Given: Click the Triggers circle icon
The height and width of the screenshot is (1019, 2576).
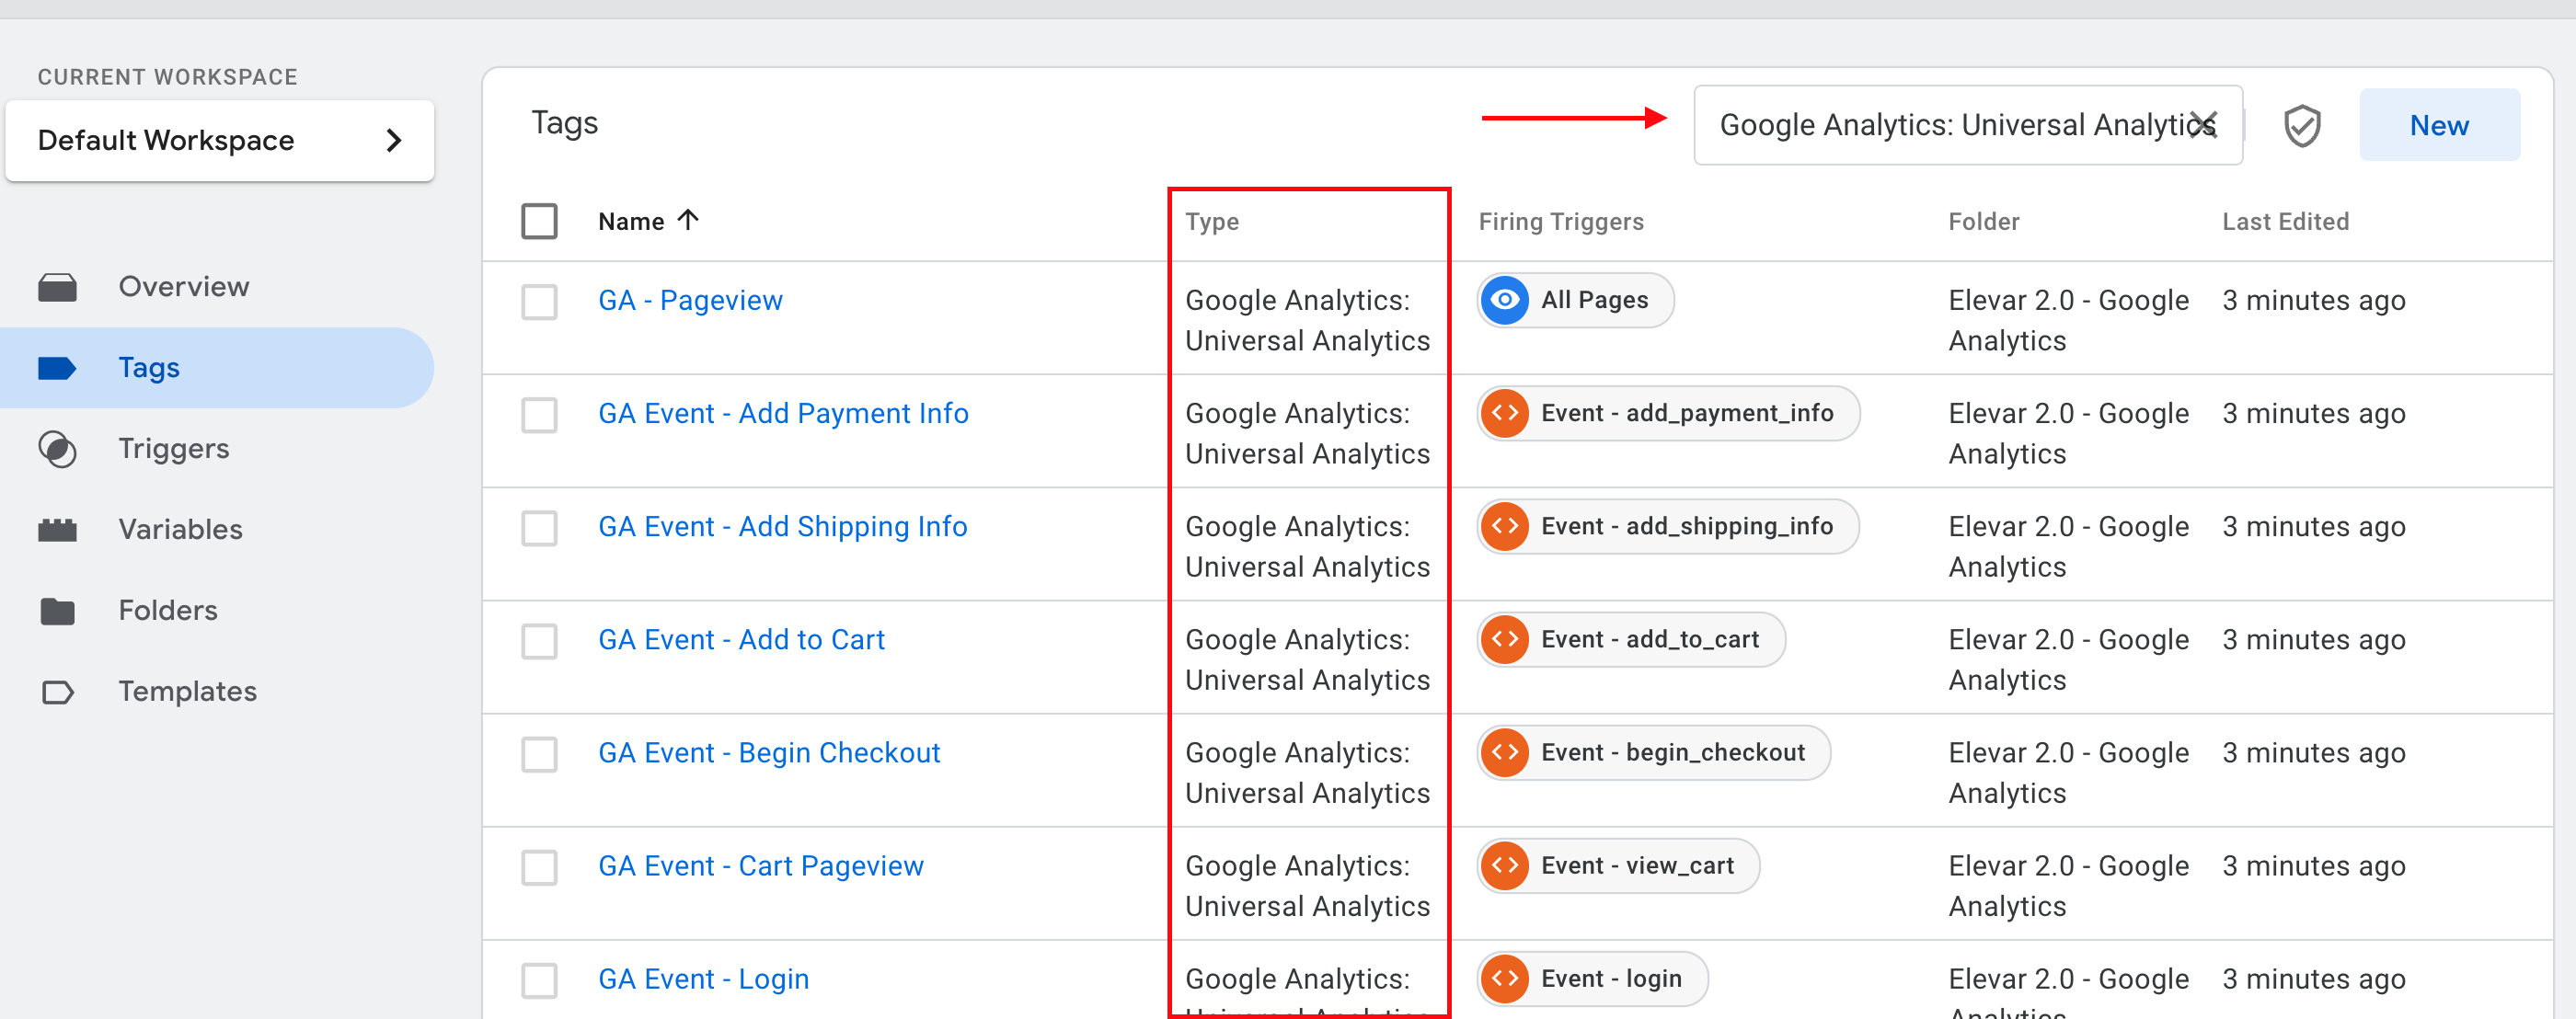Looking at the screenshot, I should pos(57,449).
